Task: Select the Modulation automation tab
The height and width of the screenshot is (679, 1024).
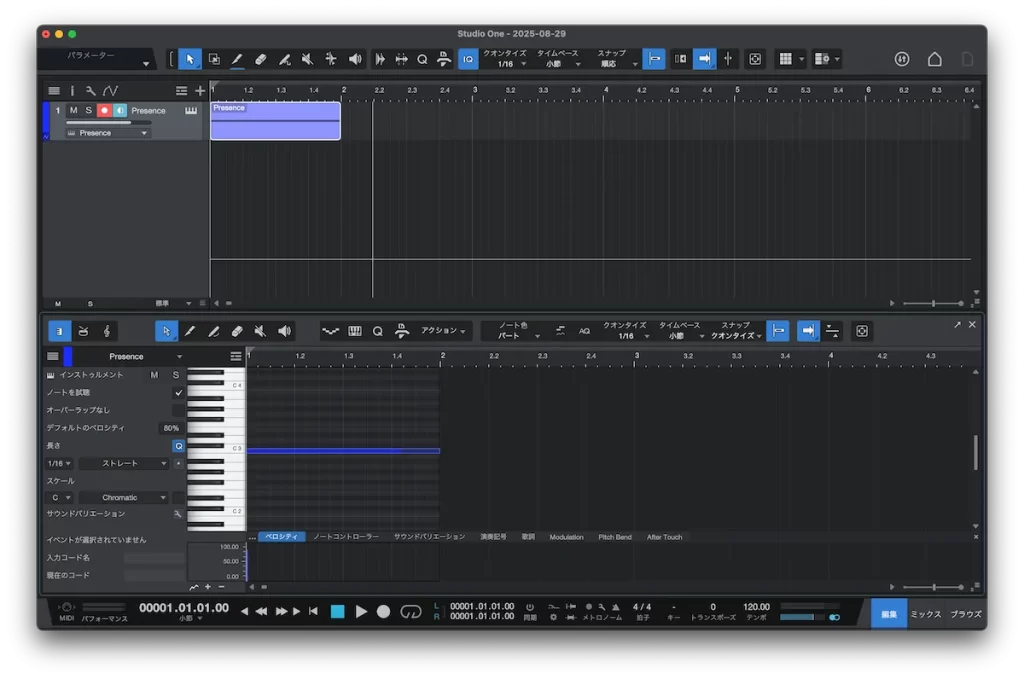Action: coord(566,537)
